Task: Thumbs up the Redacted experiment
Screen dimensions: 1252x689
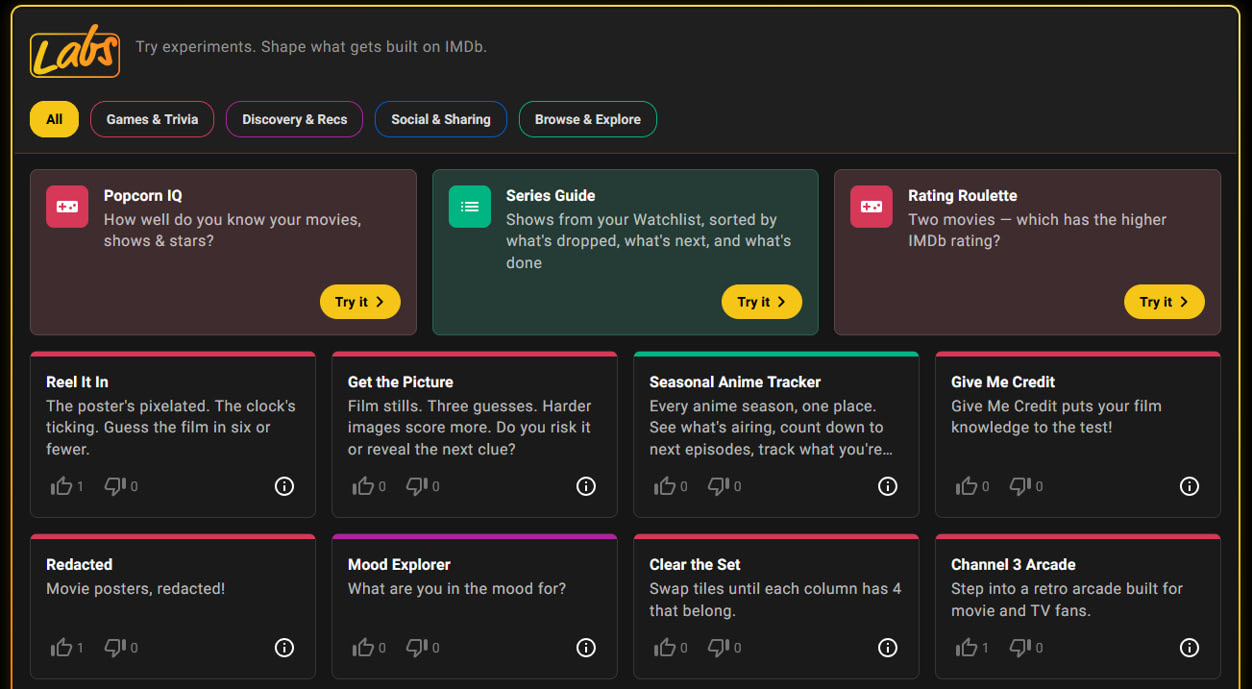Action: [62, 648]
